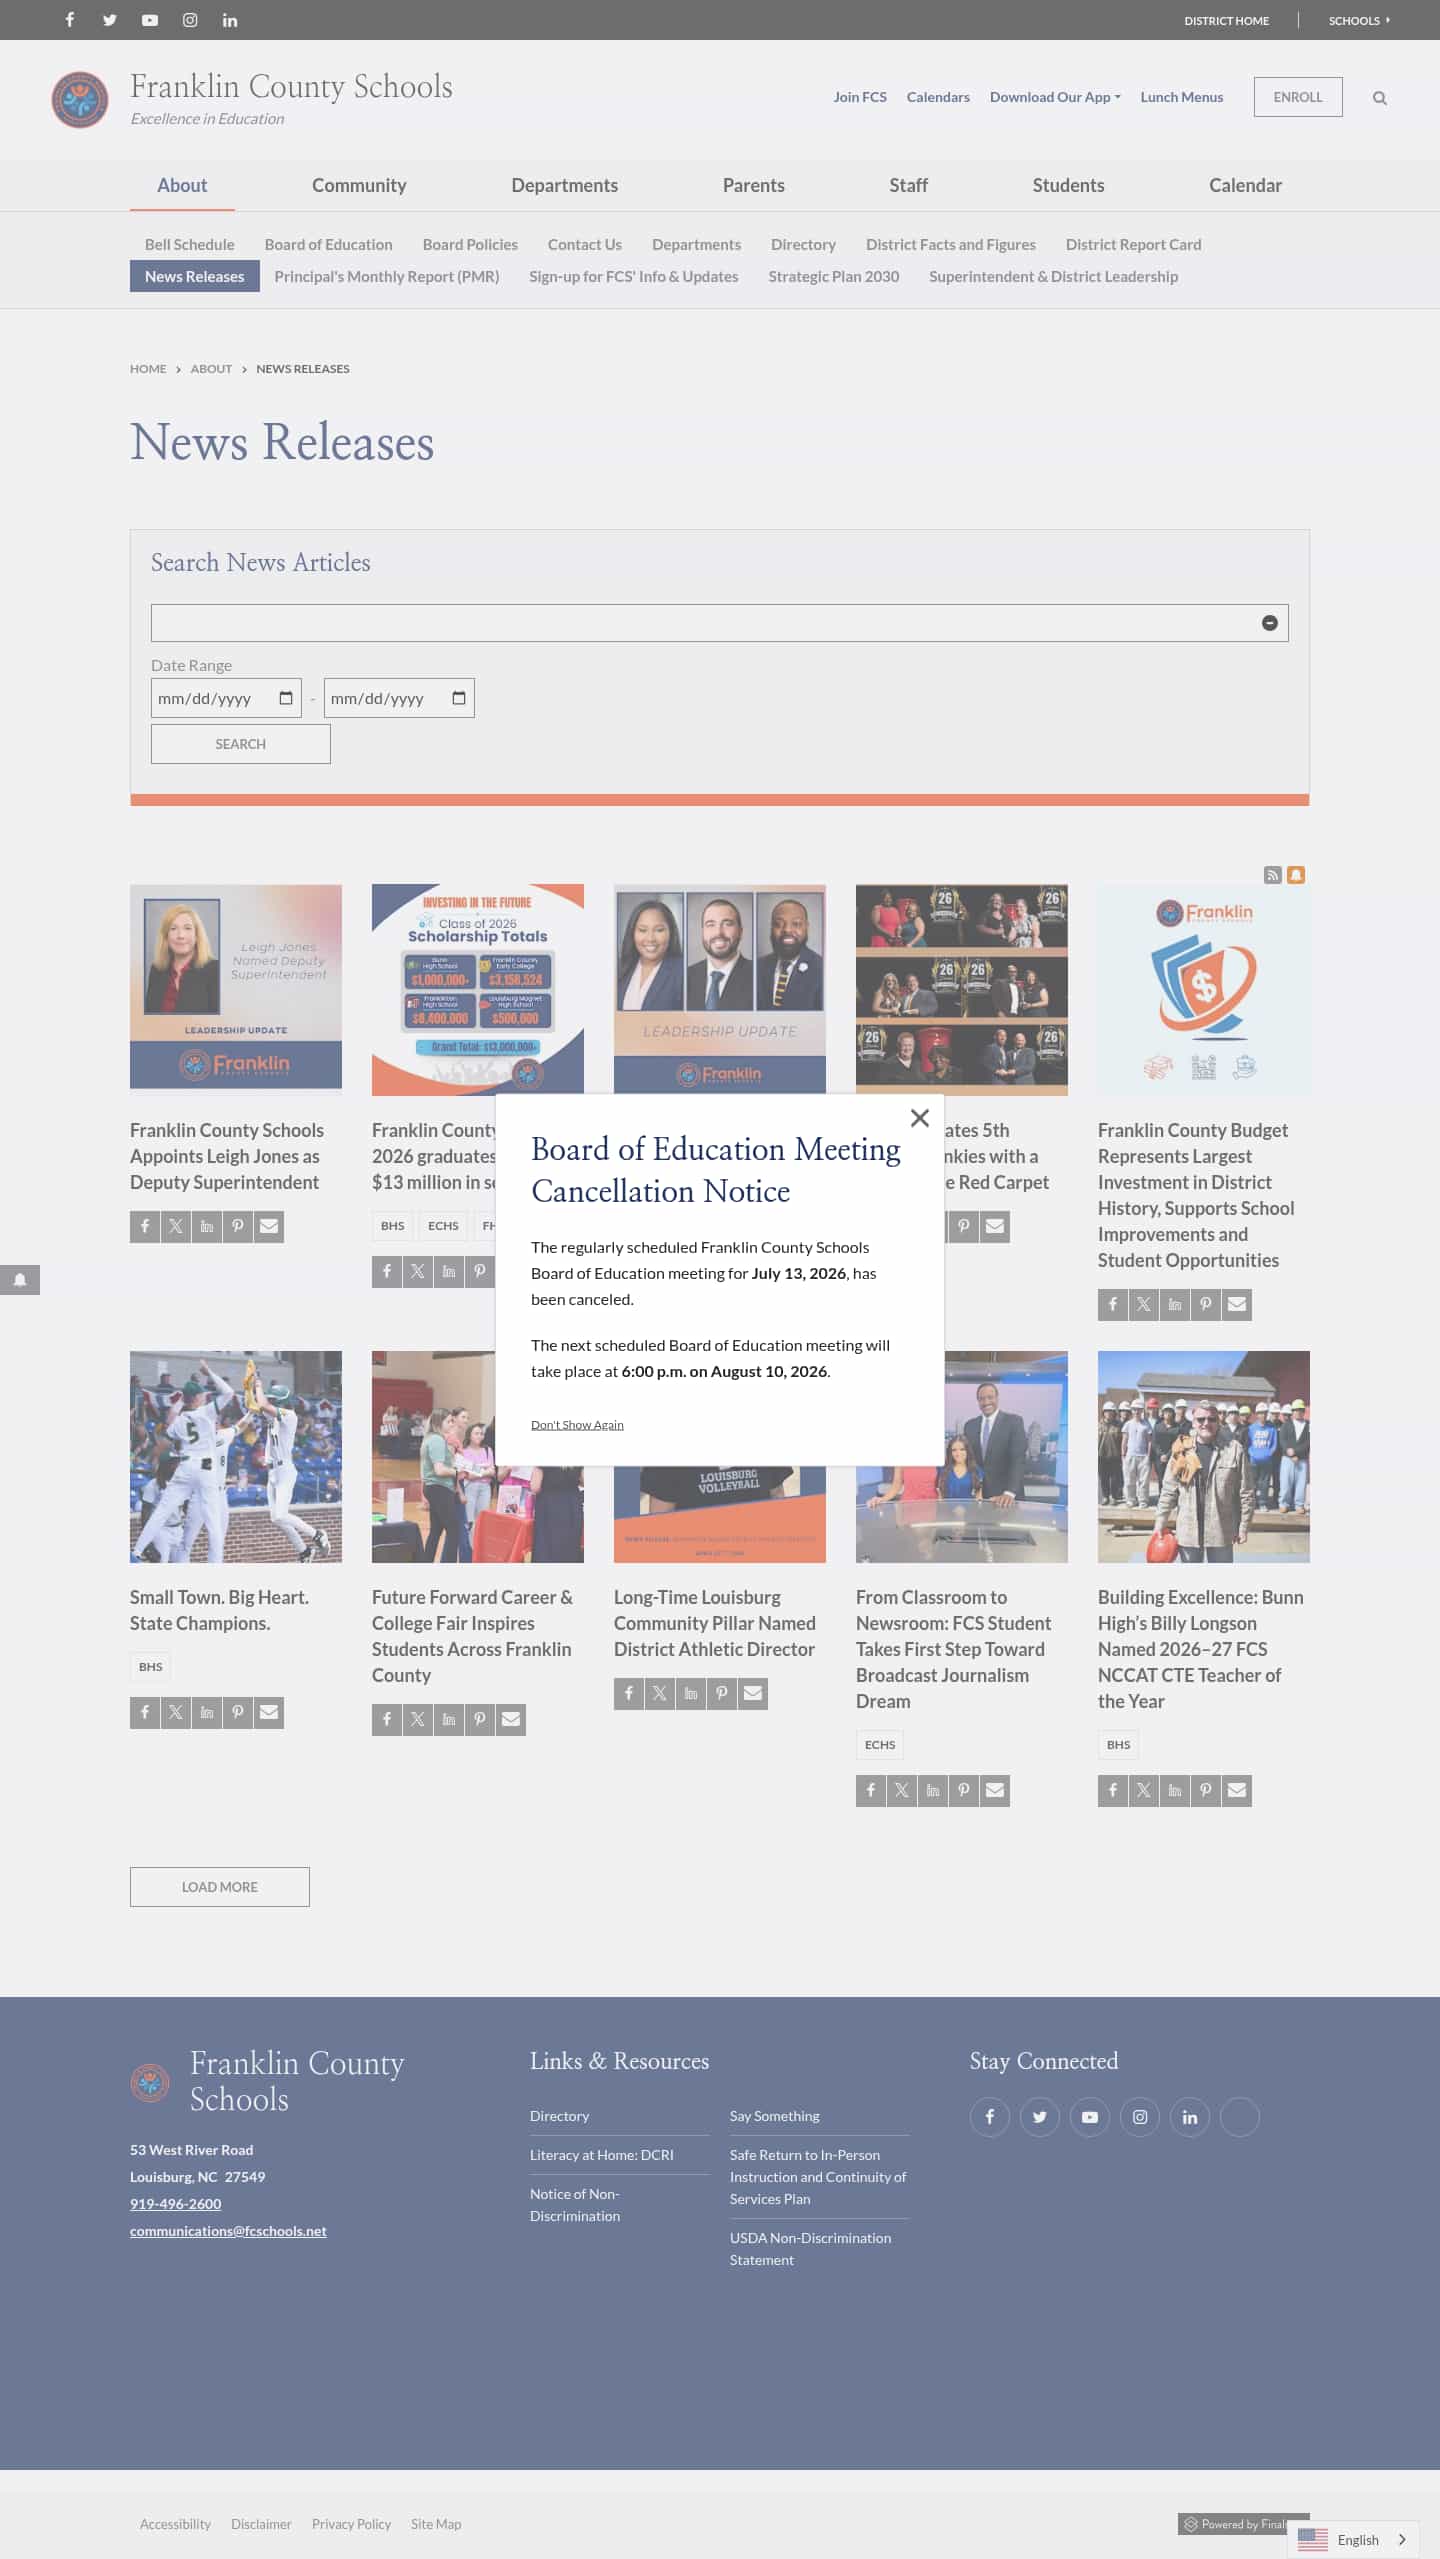The height and width of the screenshot is (2559, 1440).
Task: Click RSS feed icon above news grid
Action: (x=1273, y=875)
